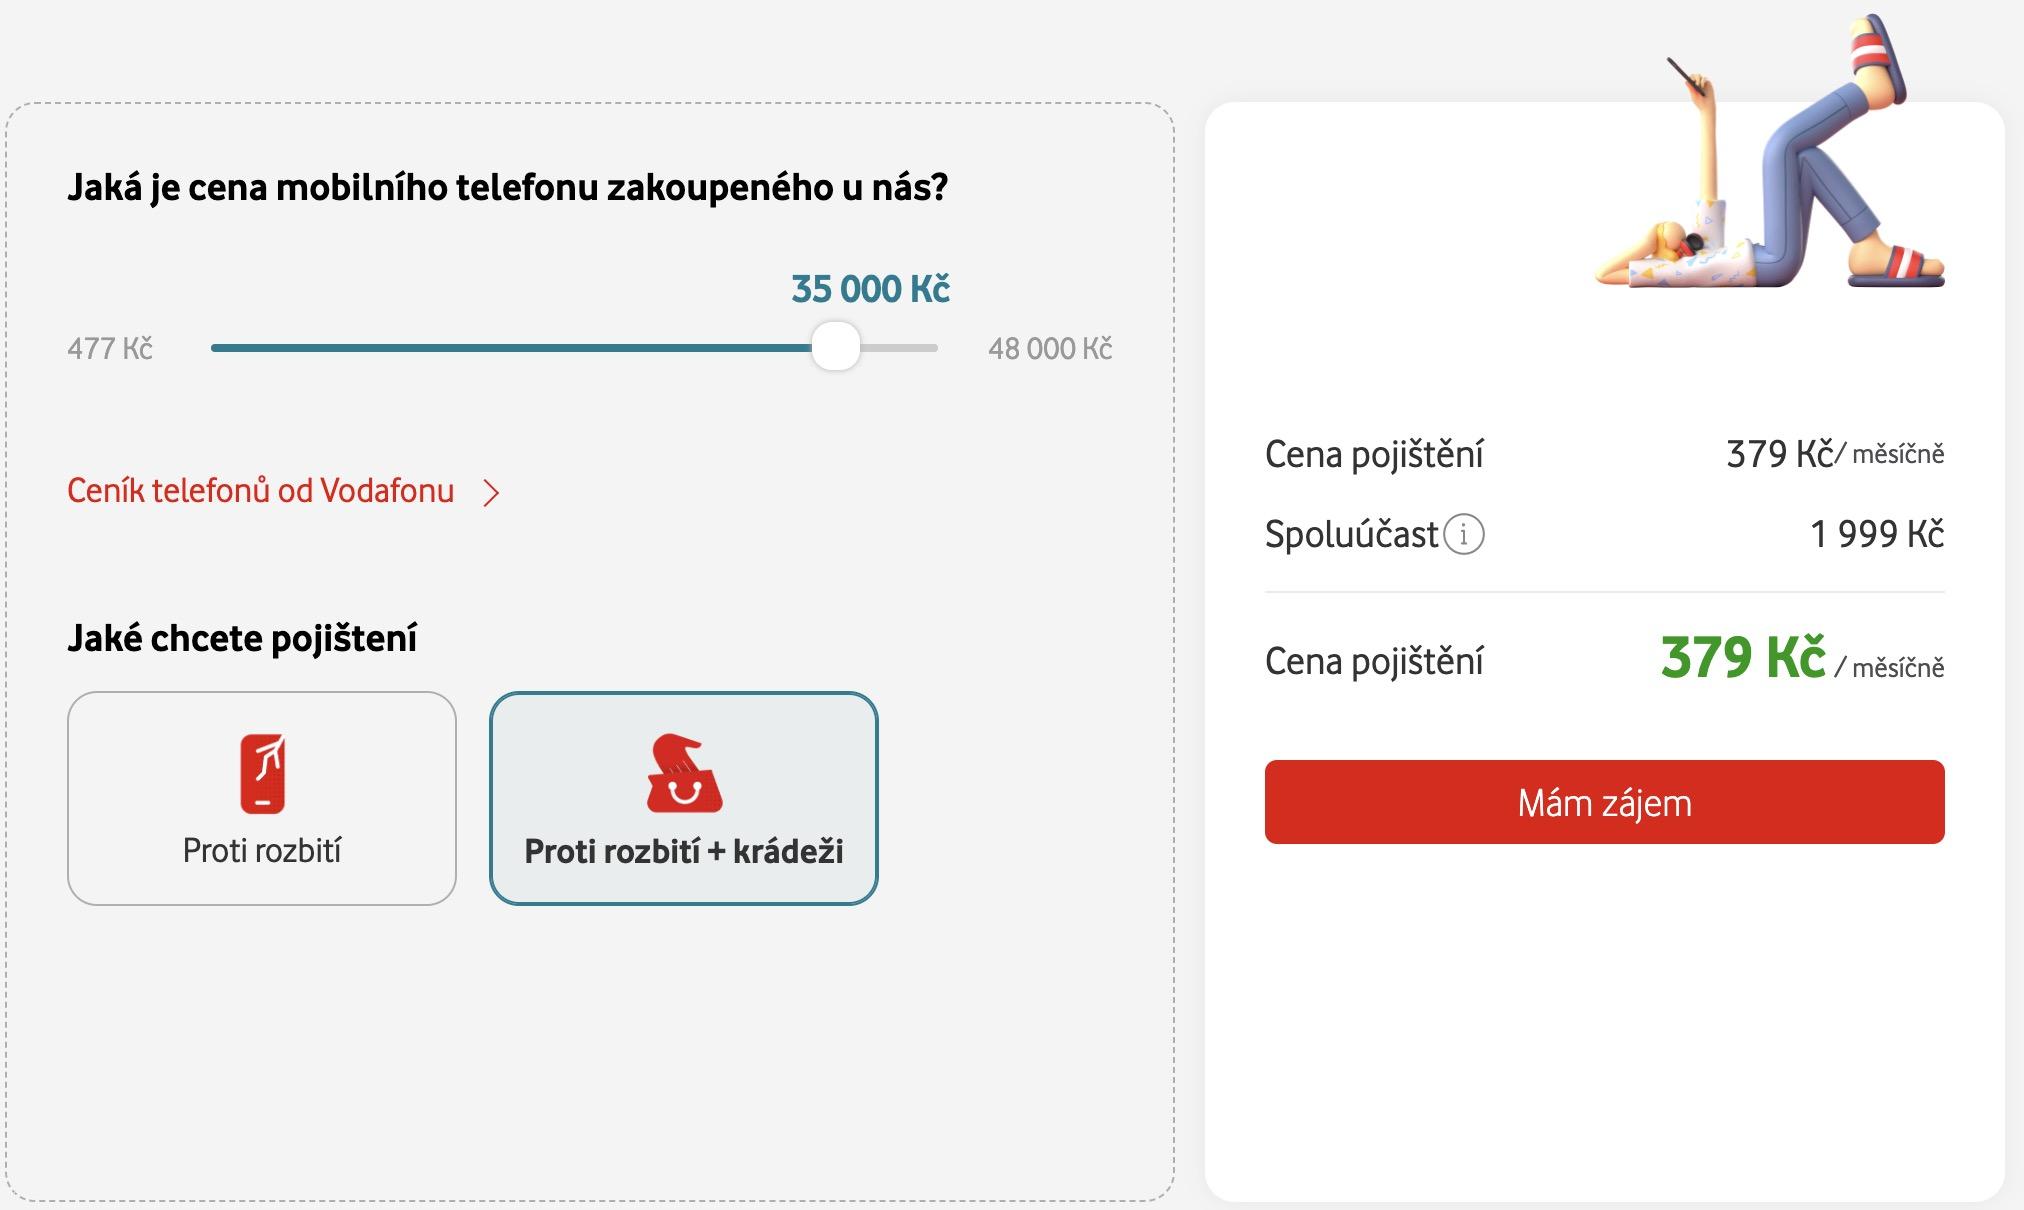Open Ceník telefonů od Vodafonu link
This screenshot has width=2024, height=1210.
tap(260, 491)
